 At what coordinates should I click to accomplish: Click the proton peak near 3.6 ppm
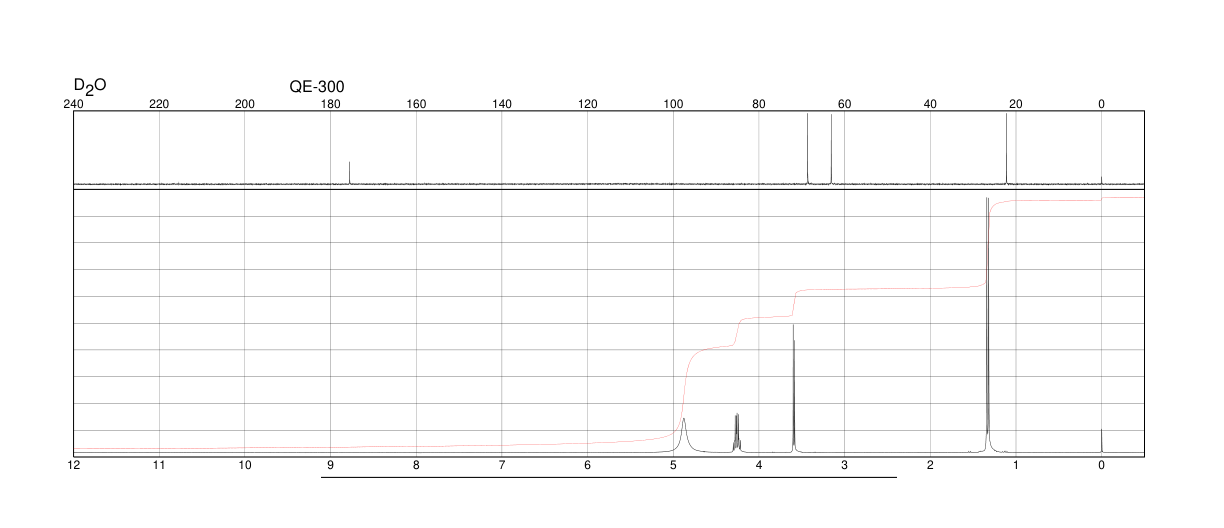pyautogui.click(x=793, y=388)
